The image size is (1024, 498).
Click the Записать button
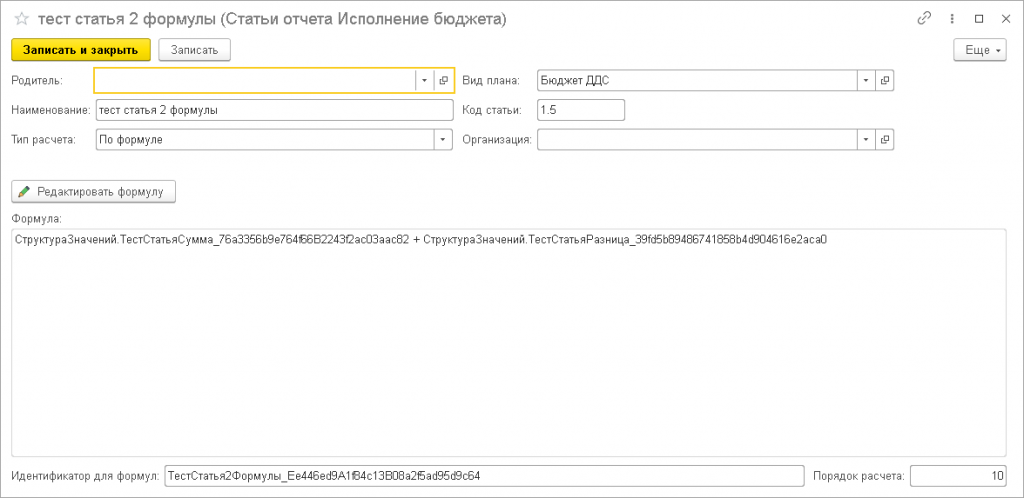coord(194,49)
